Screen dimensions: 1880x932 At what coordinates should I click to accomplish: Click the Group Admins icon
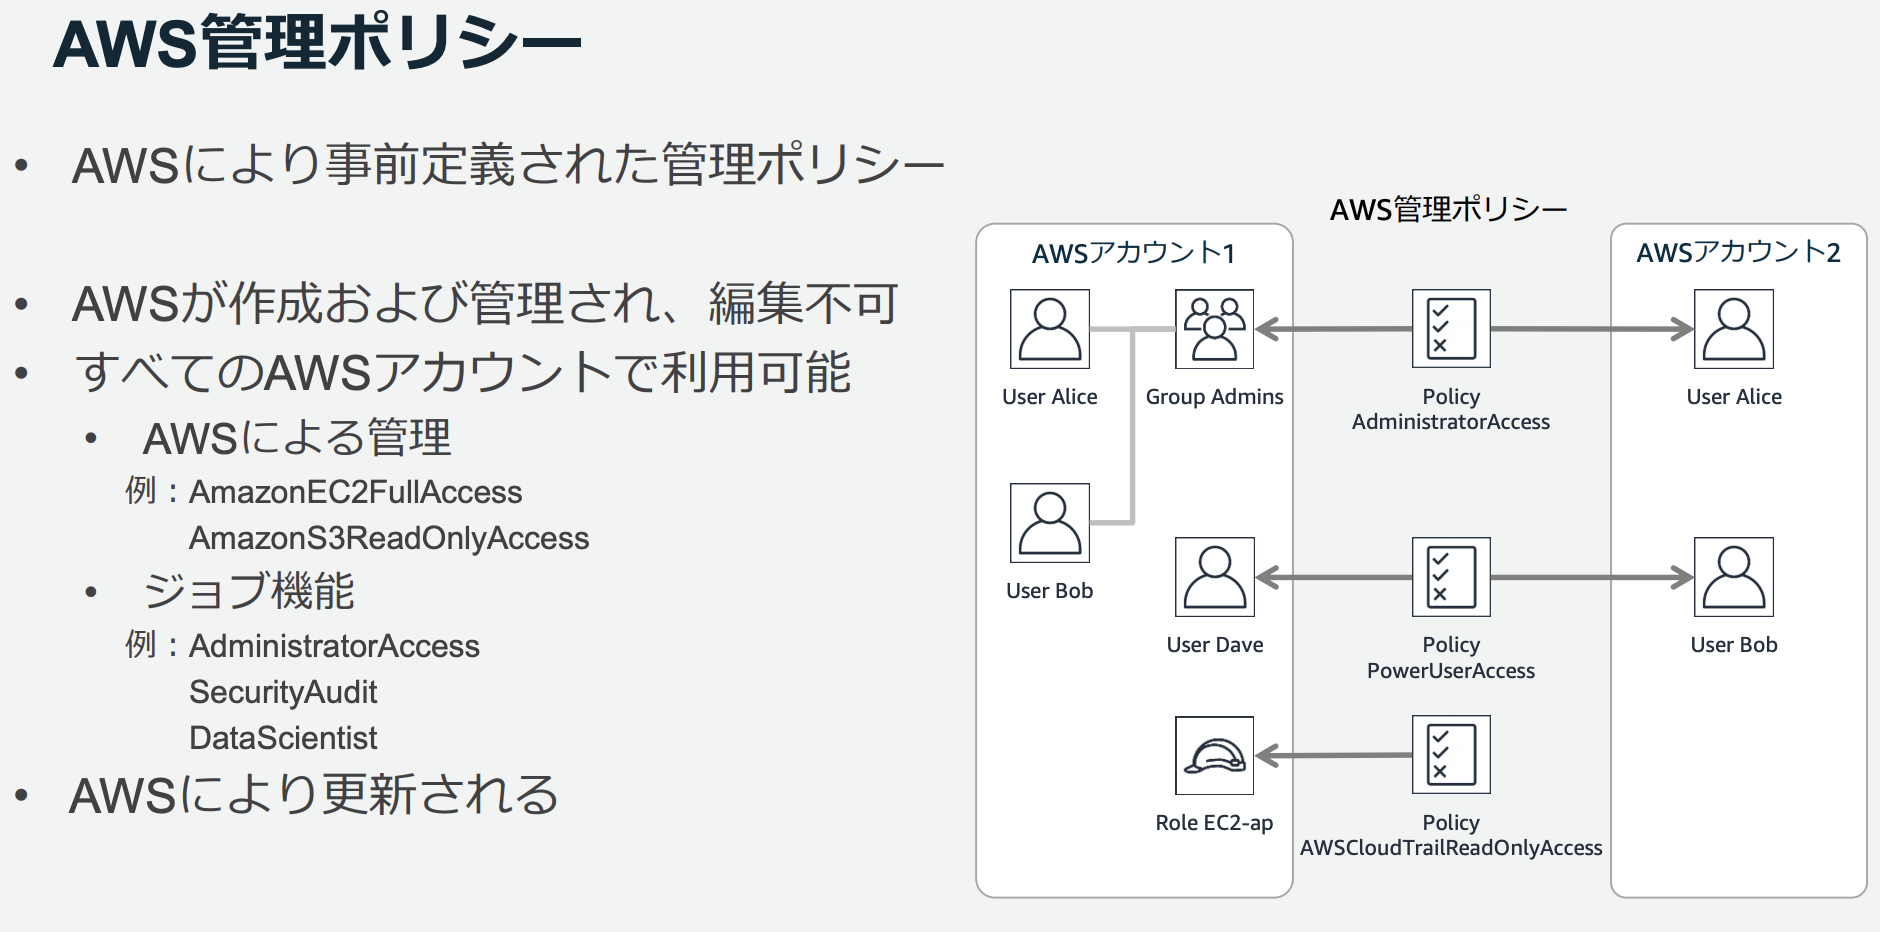tap(1214, 329)
